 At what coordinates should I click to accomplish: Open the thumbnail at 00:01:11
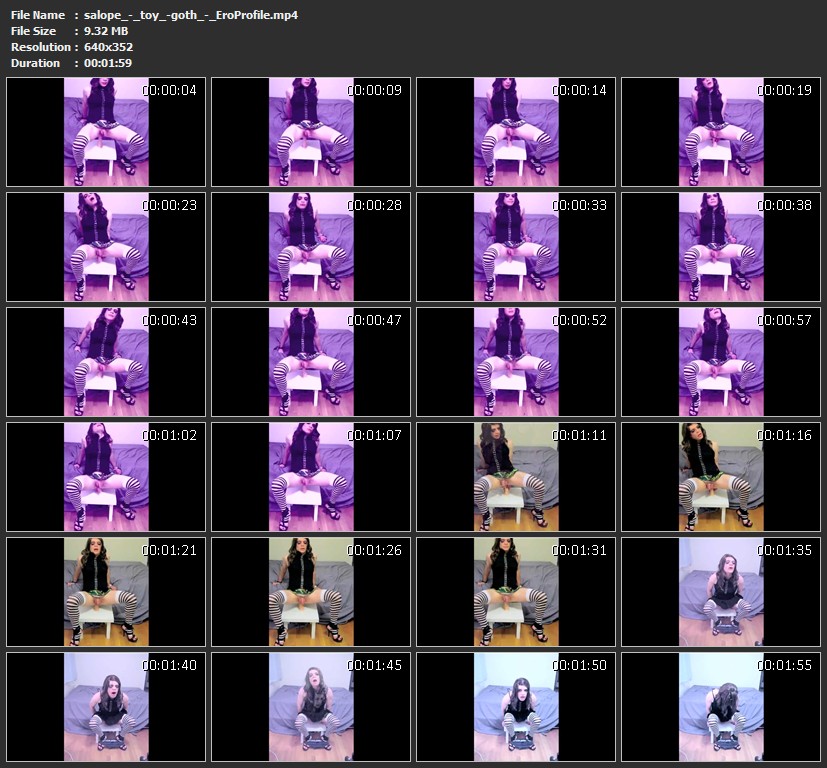click(516, 477)
